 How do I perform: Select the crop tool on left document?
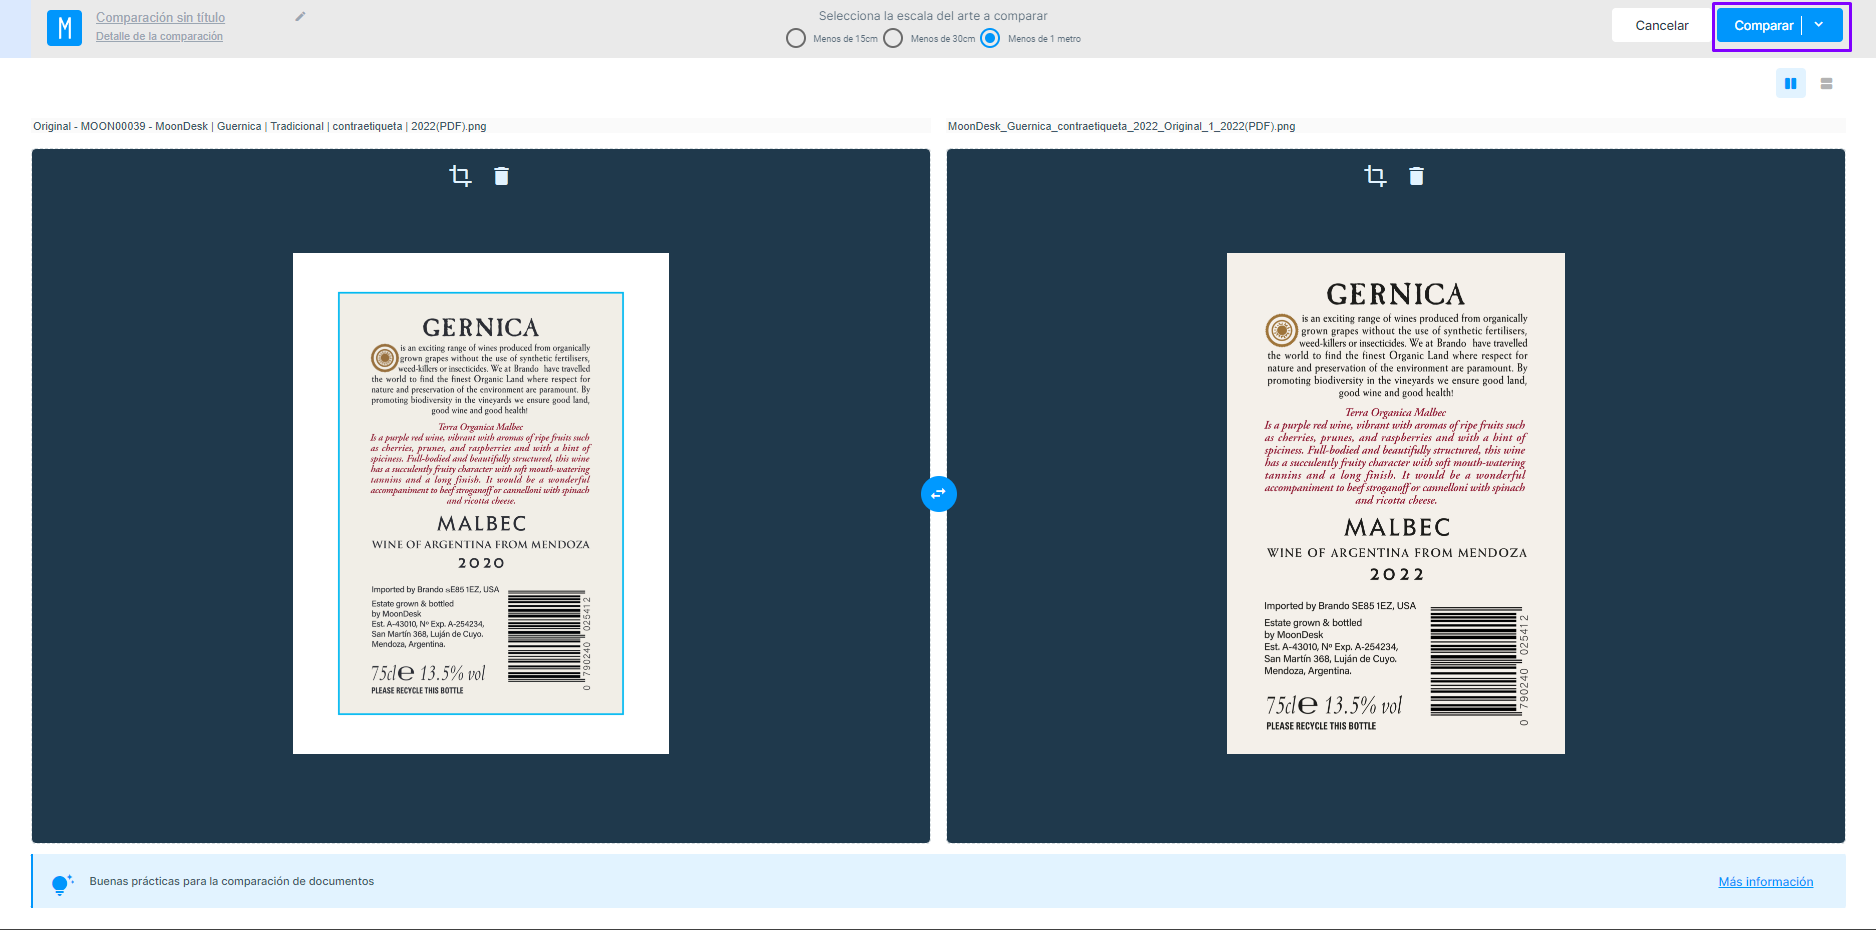click(x=460, y=176)
